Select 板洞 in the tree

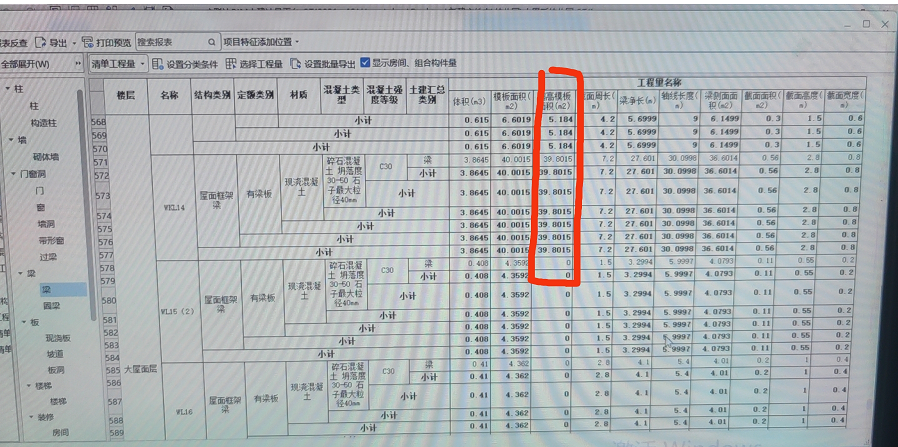(x=56, y=370)
